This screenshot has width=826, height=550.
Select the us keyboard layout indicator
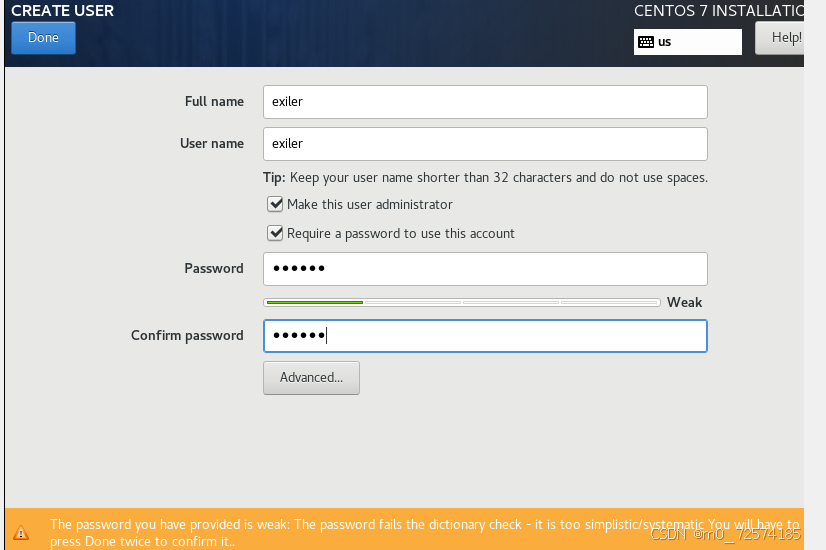coord(687,42)
